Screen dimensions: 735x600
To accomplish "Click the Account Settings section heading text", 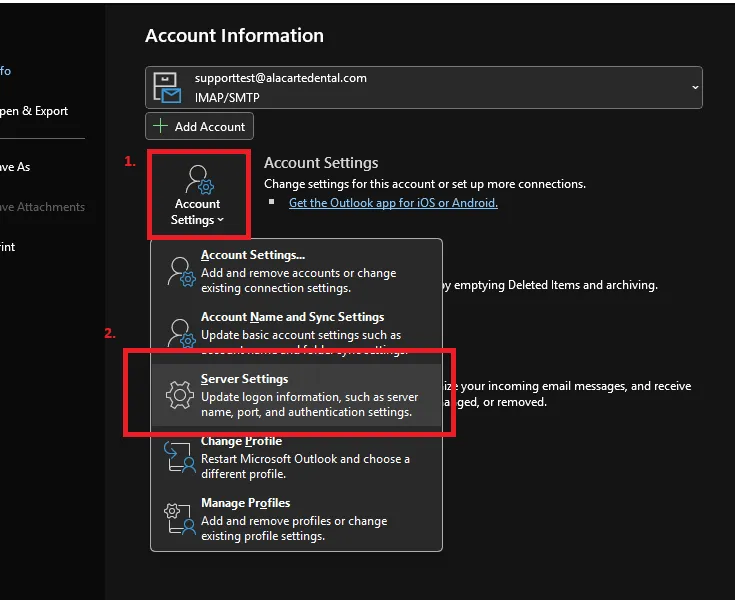I will pyautogui.click(x=321, y=163).
